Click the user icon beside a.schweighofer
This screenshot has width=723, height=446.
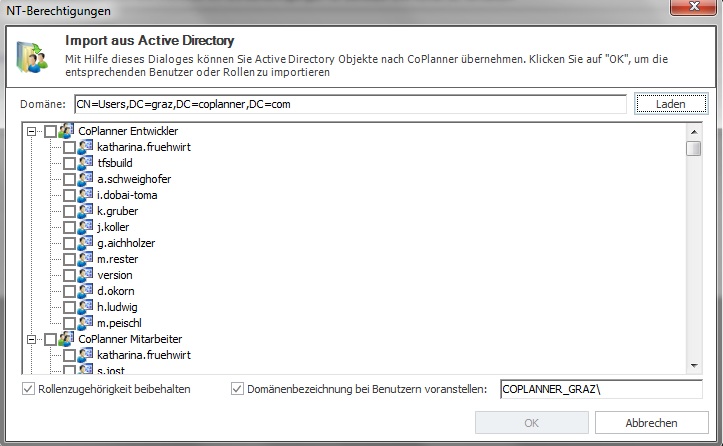(85, 179)
